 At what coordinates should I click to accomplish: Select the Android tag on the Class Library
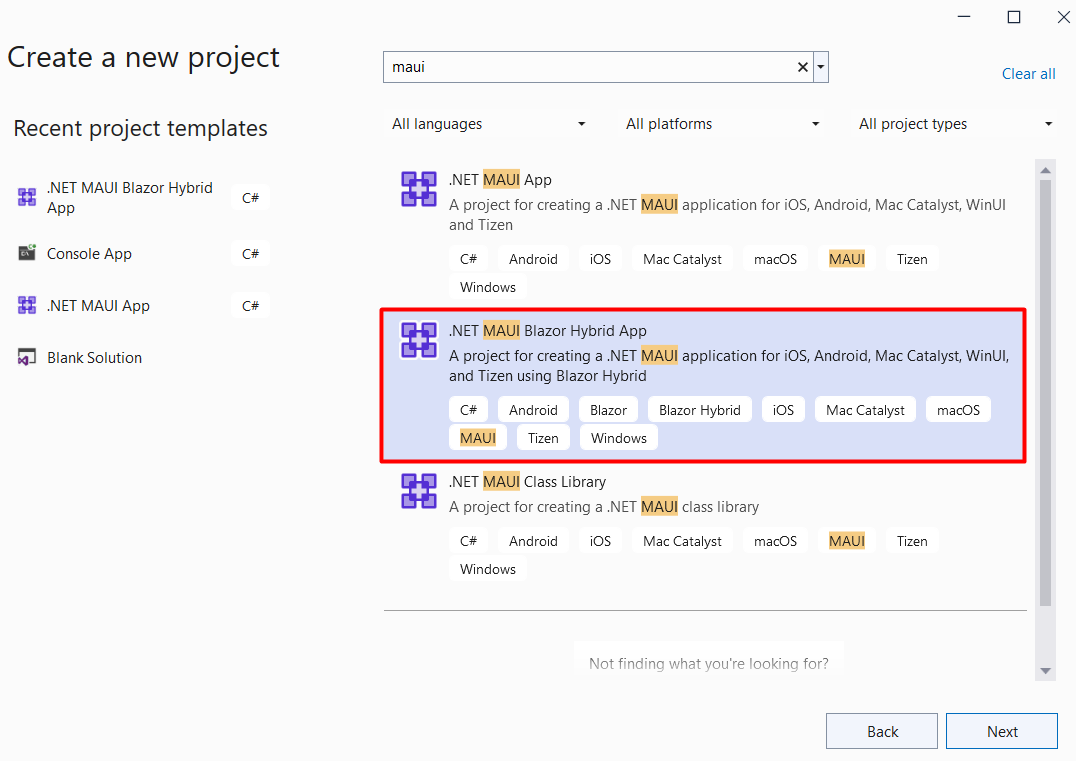point(533,540)
